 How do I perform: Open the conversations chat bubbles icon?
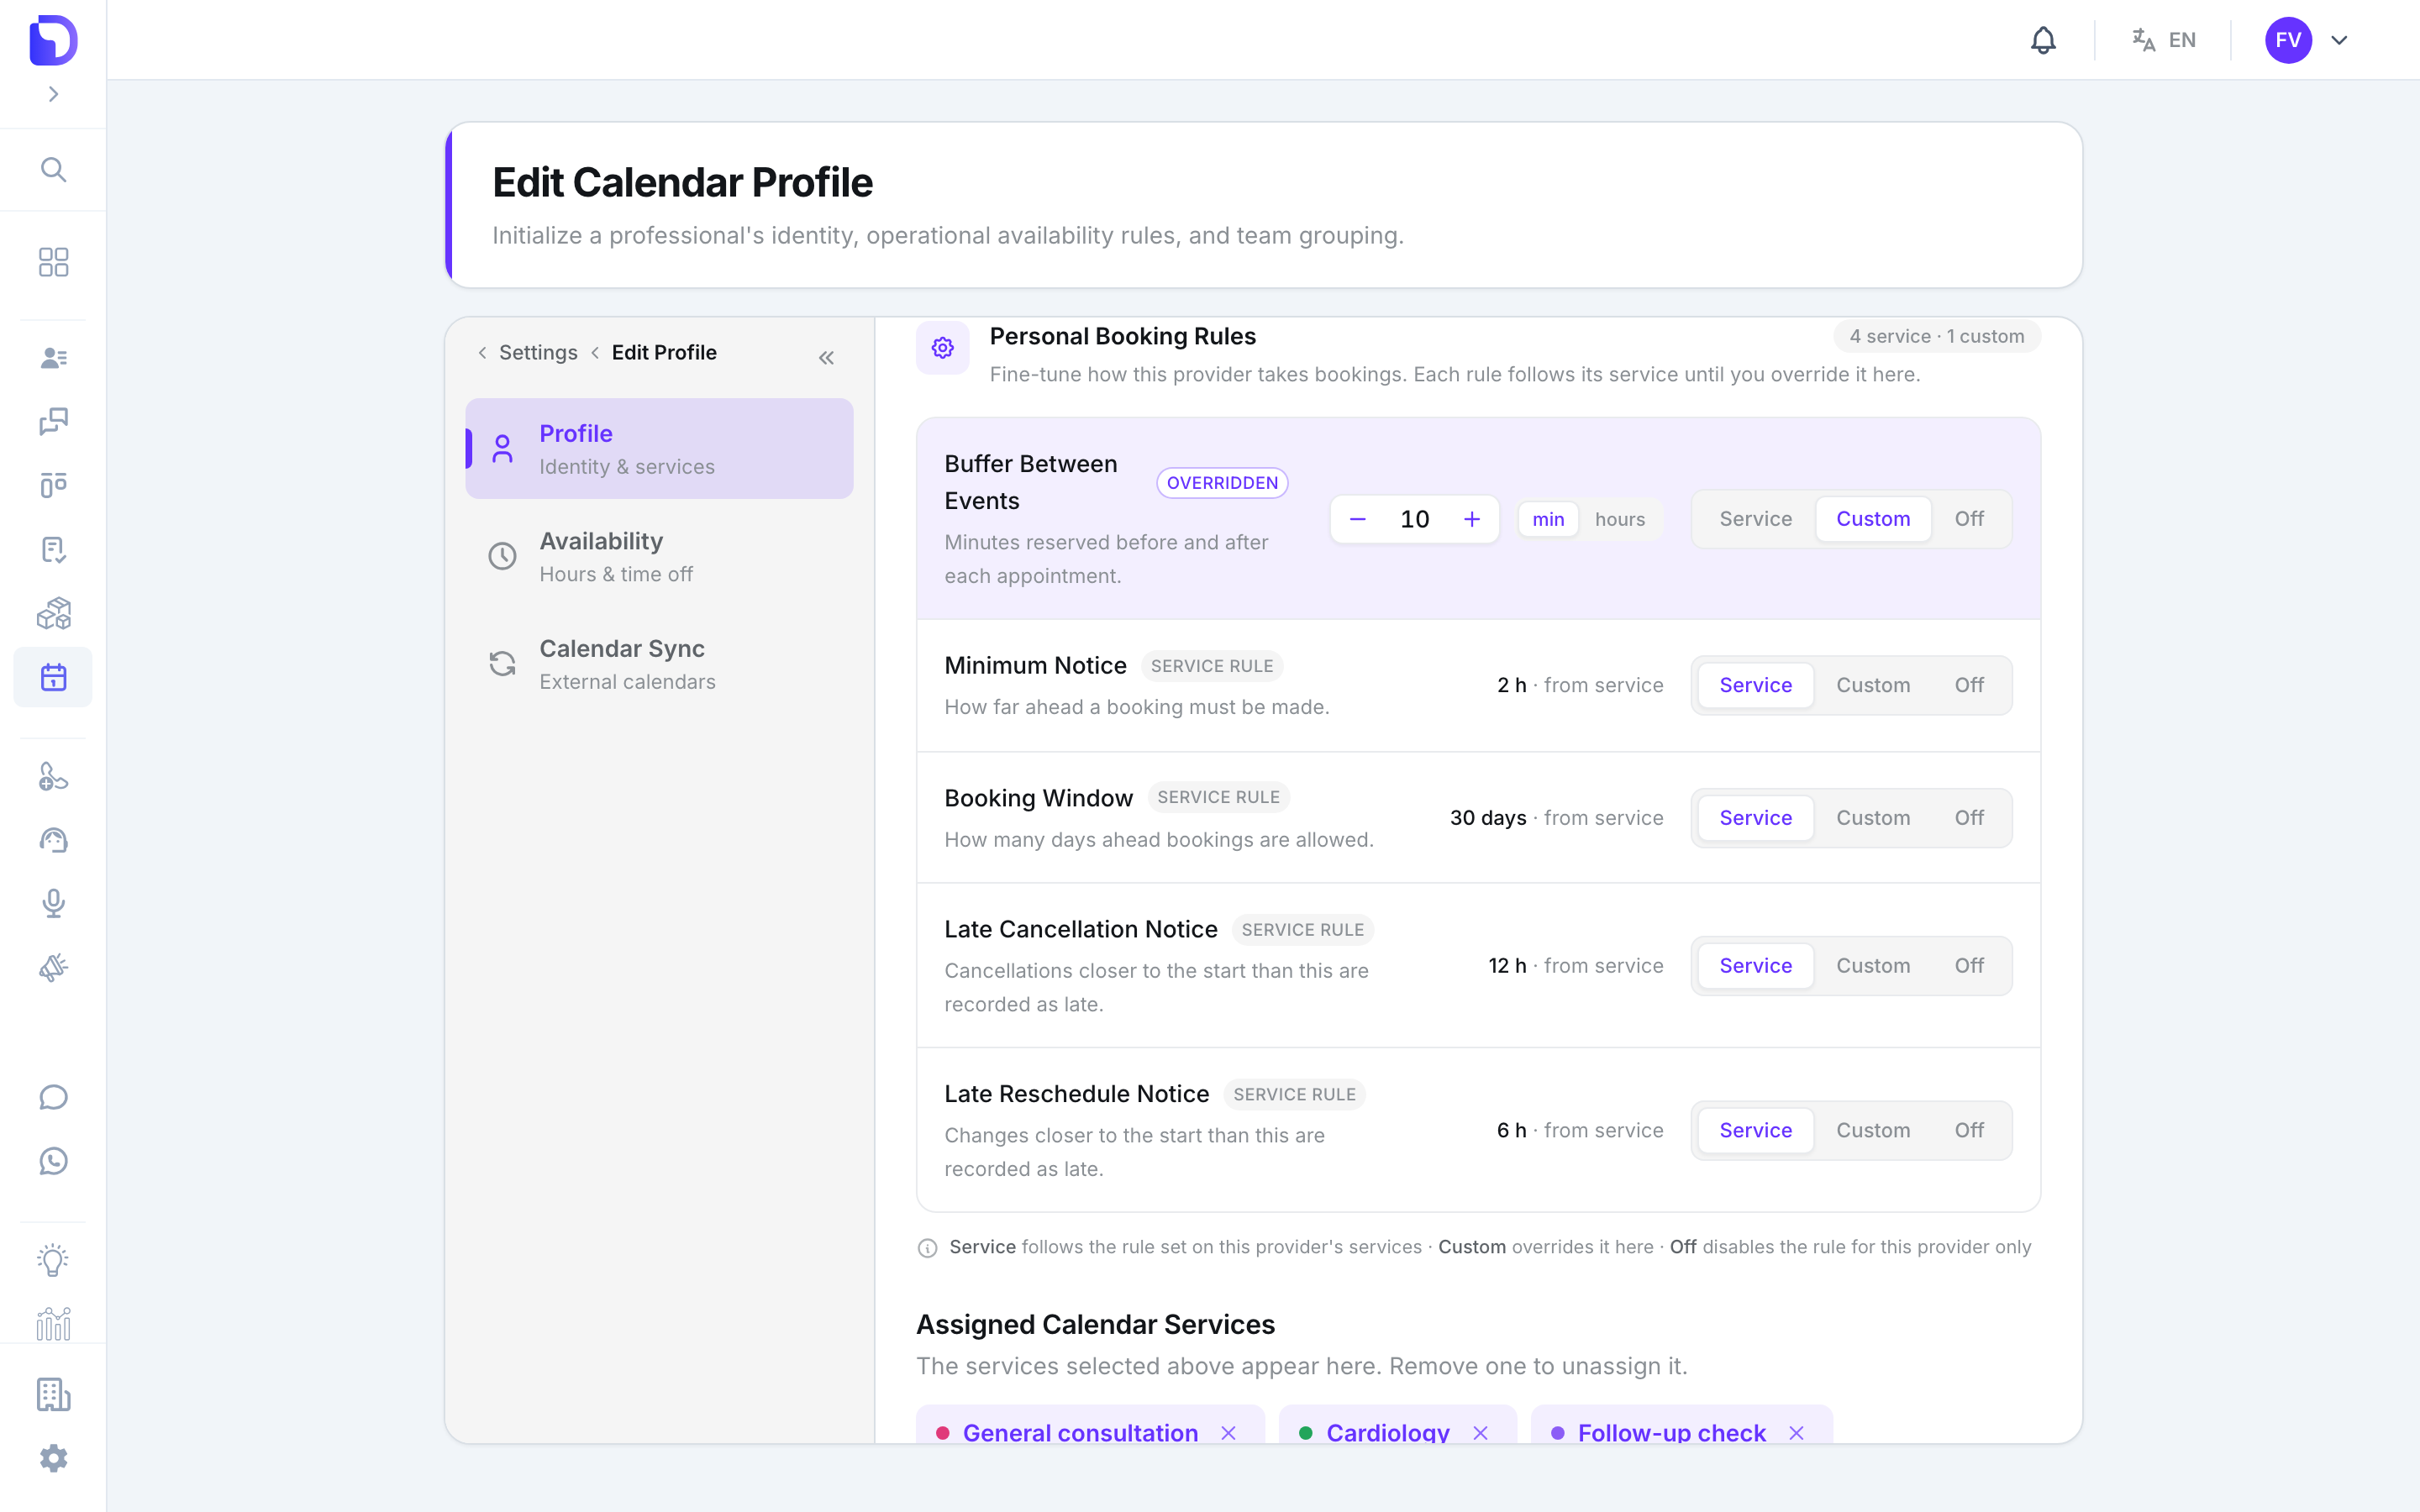(x=53, y=422)
